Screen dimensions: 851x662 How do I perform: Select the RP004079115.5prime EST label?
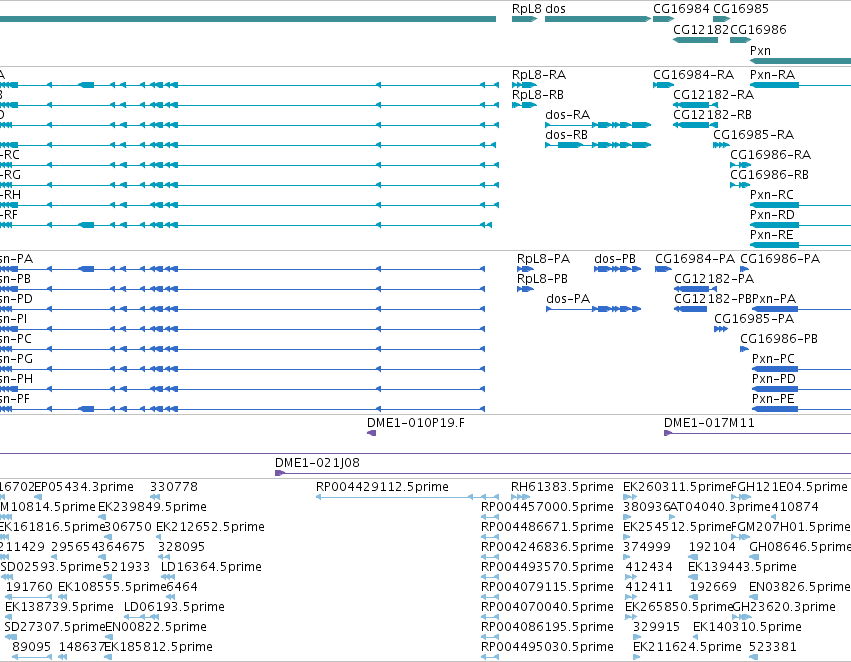(x=548, y=587)
